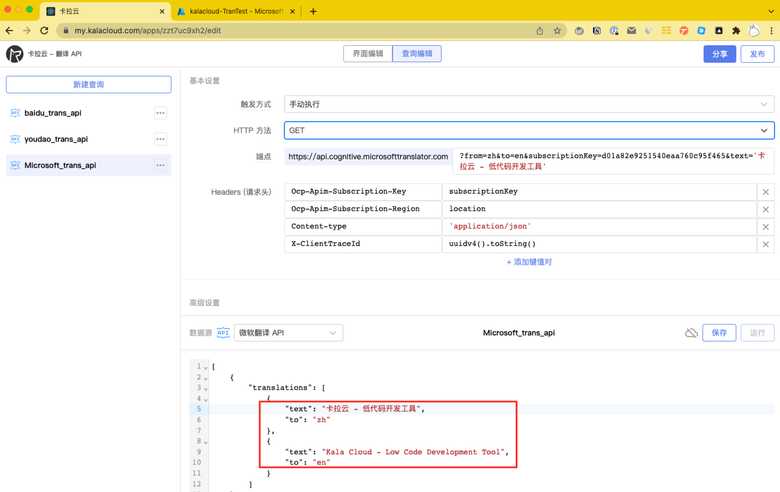
Task: Open more options for Microsoft_trans_api
Action: pyautogui.click(x=160, y=165)
